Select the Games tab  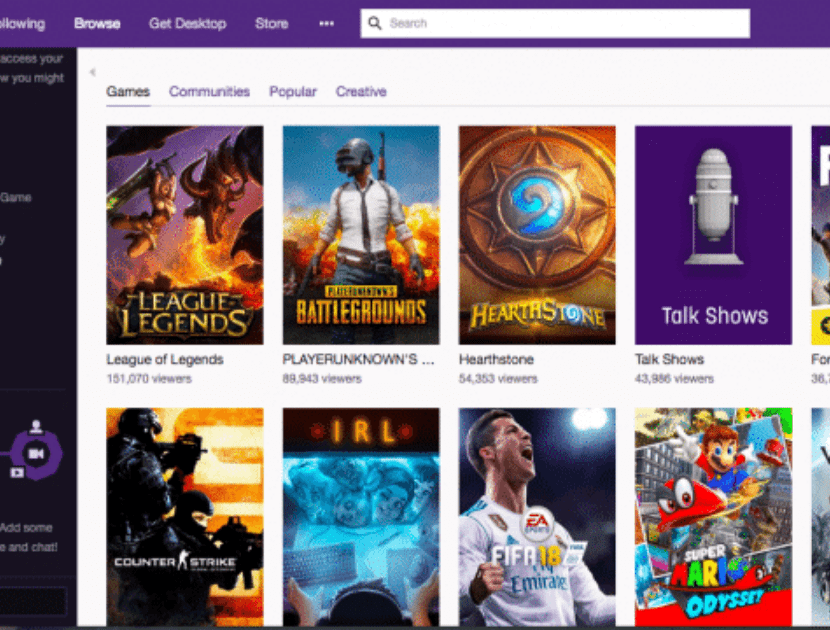click(x=128, y=91)
